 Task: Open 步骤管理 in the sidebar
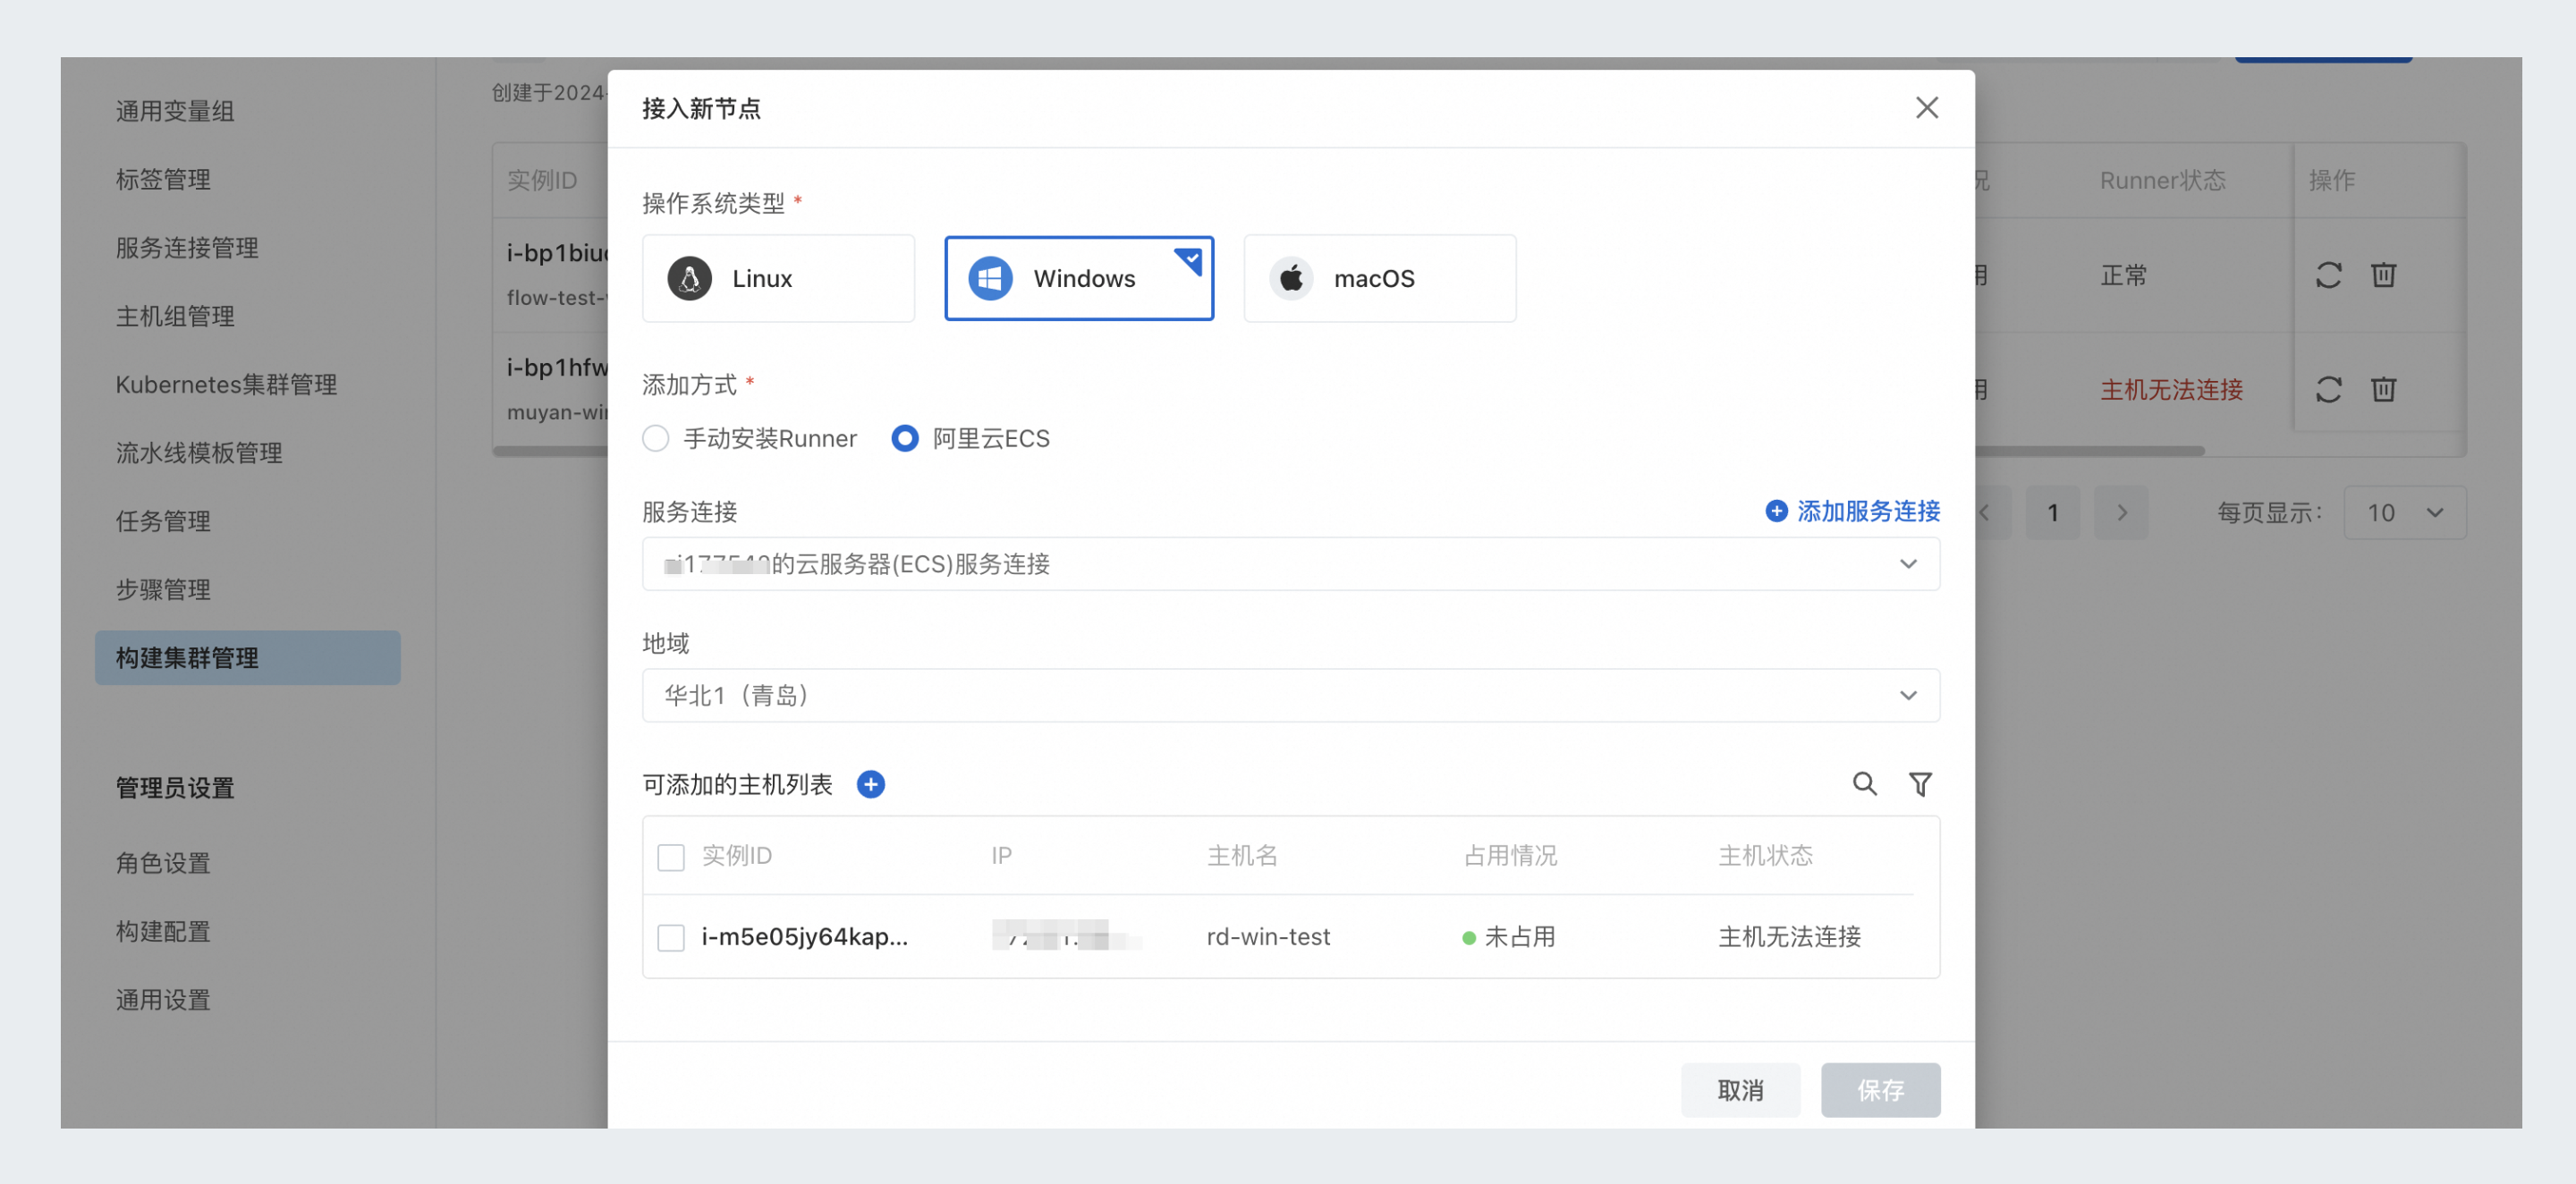tap(163, 589)
